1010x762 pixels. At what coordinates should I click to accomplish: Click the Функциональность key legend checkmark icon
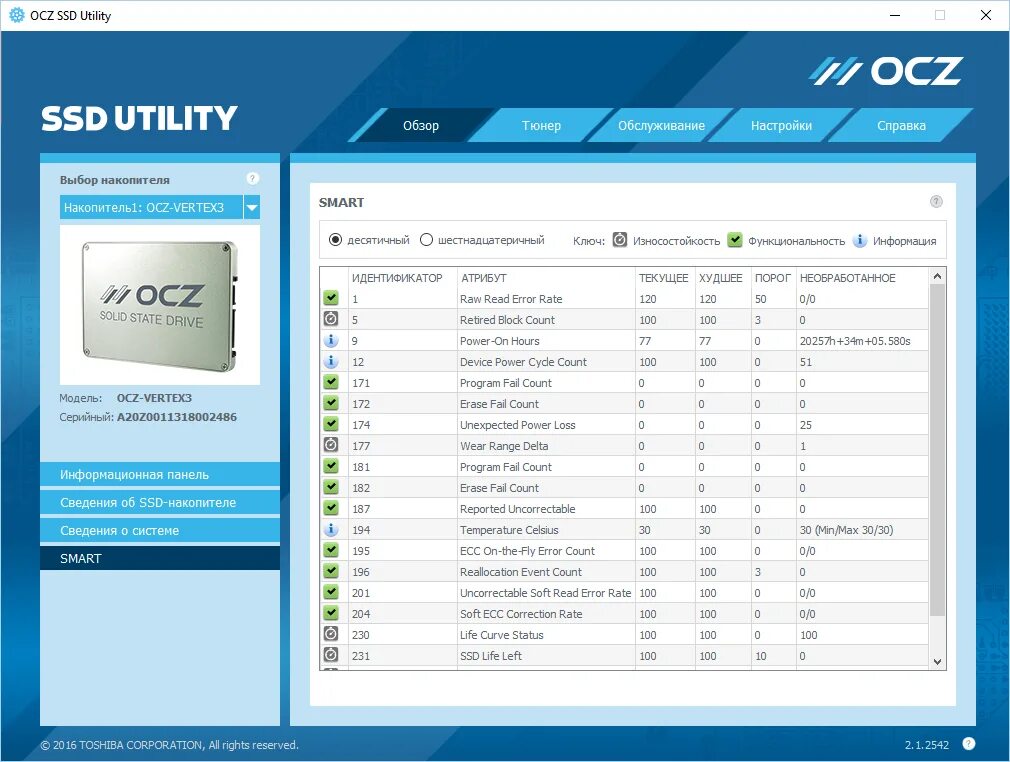(x=734, y=240)
